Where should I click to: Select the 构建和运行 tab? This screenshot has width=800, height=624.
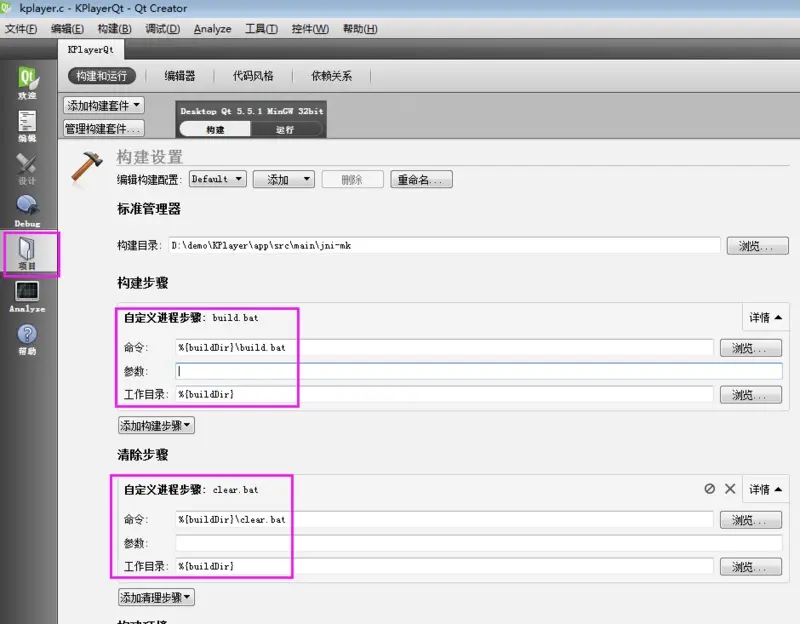click(x=102, y=76)
